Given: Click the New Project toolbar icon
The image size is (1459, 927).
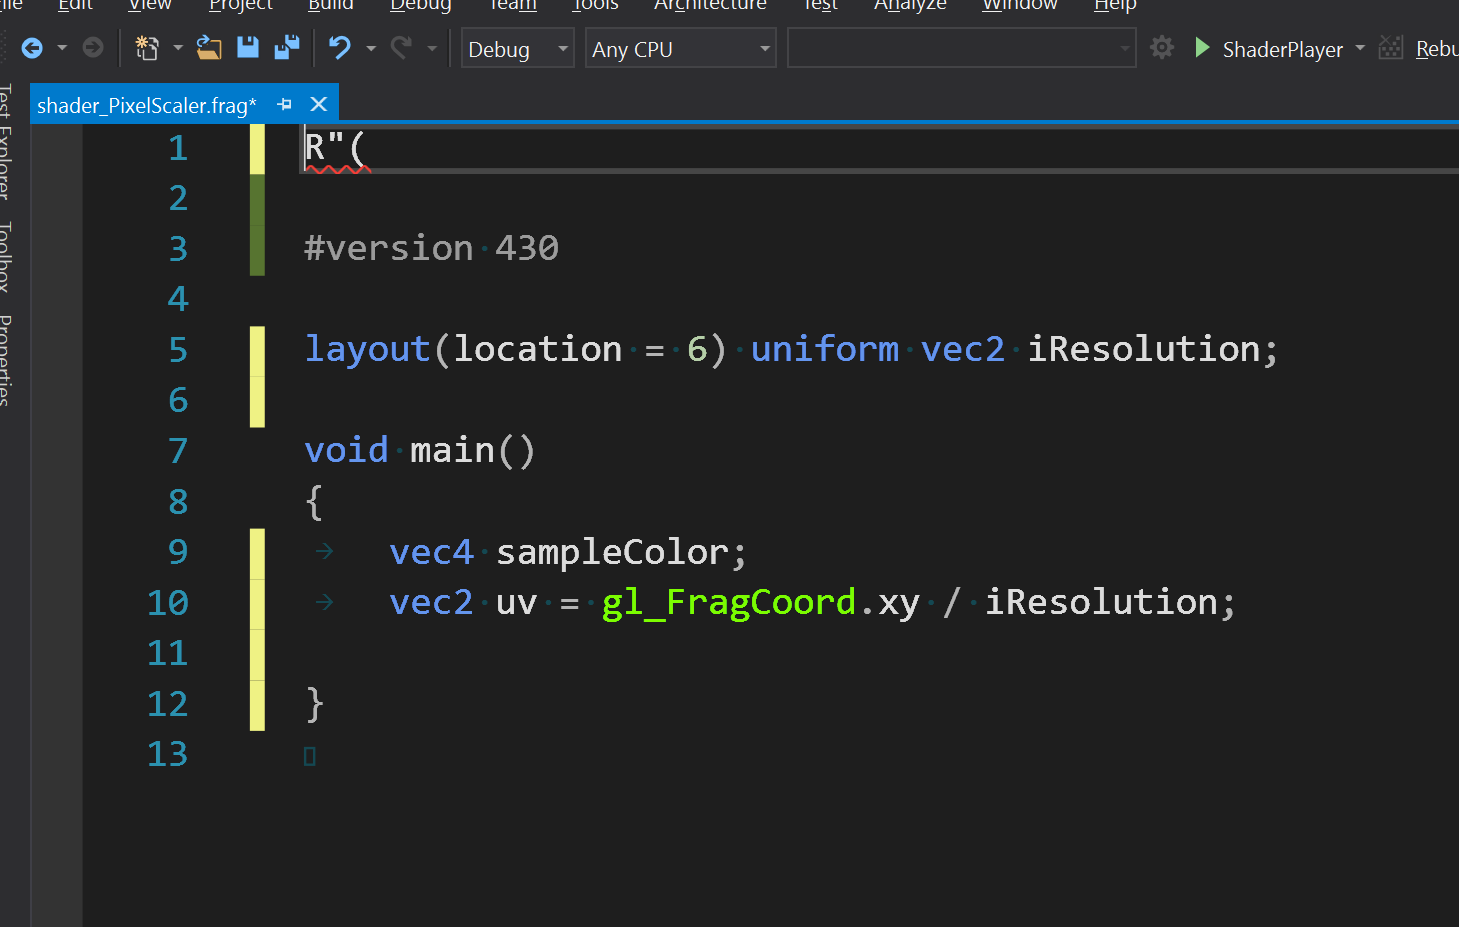Looking at the screenshot, I should (148, 47).
